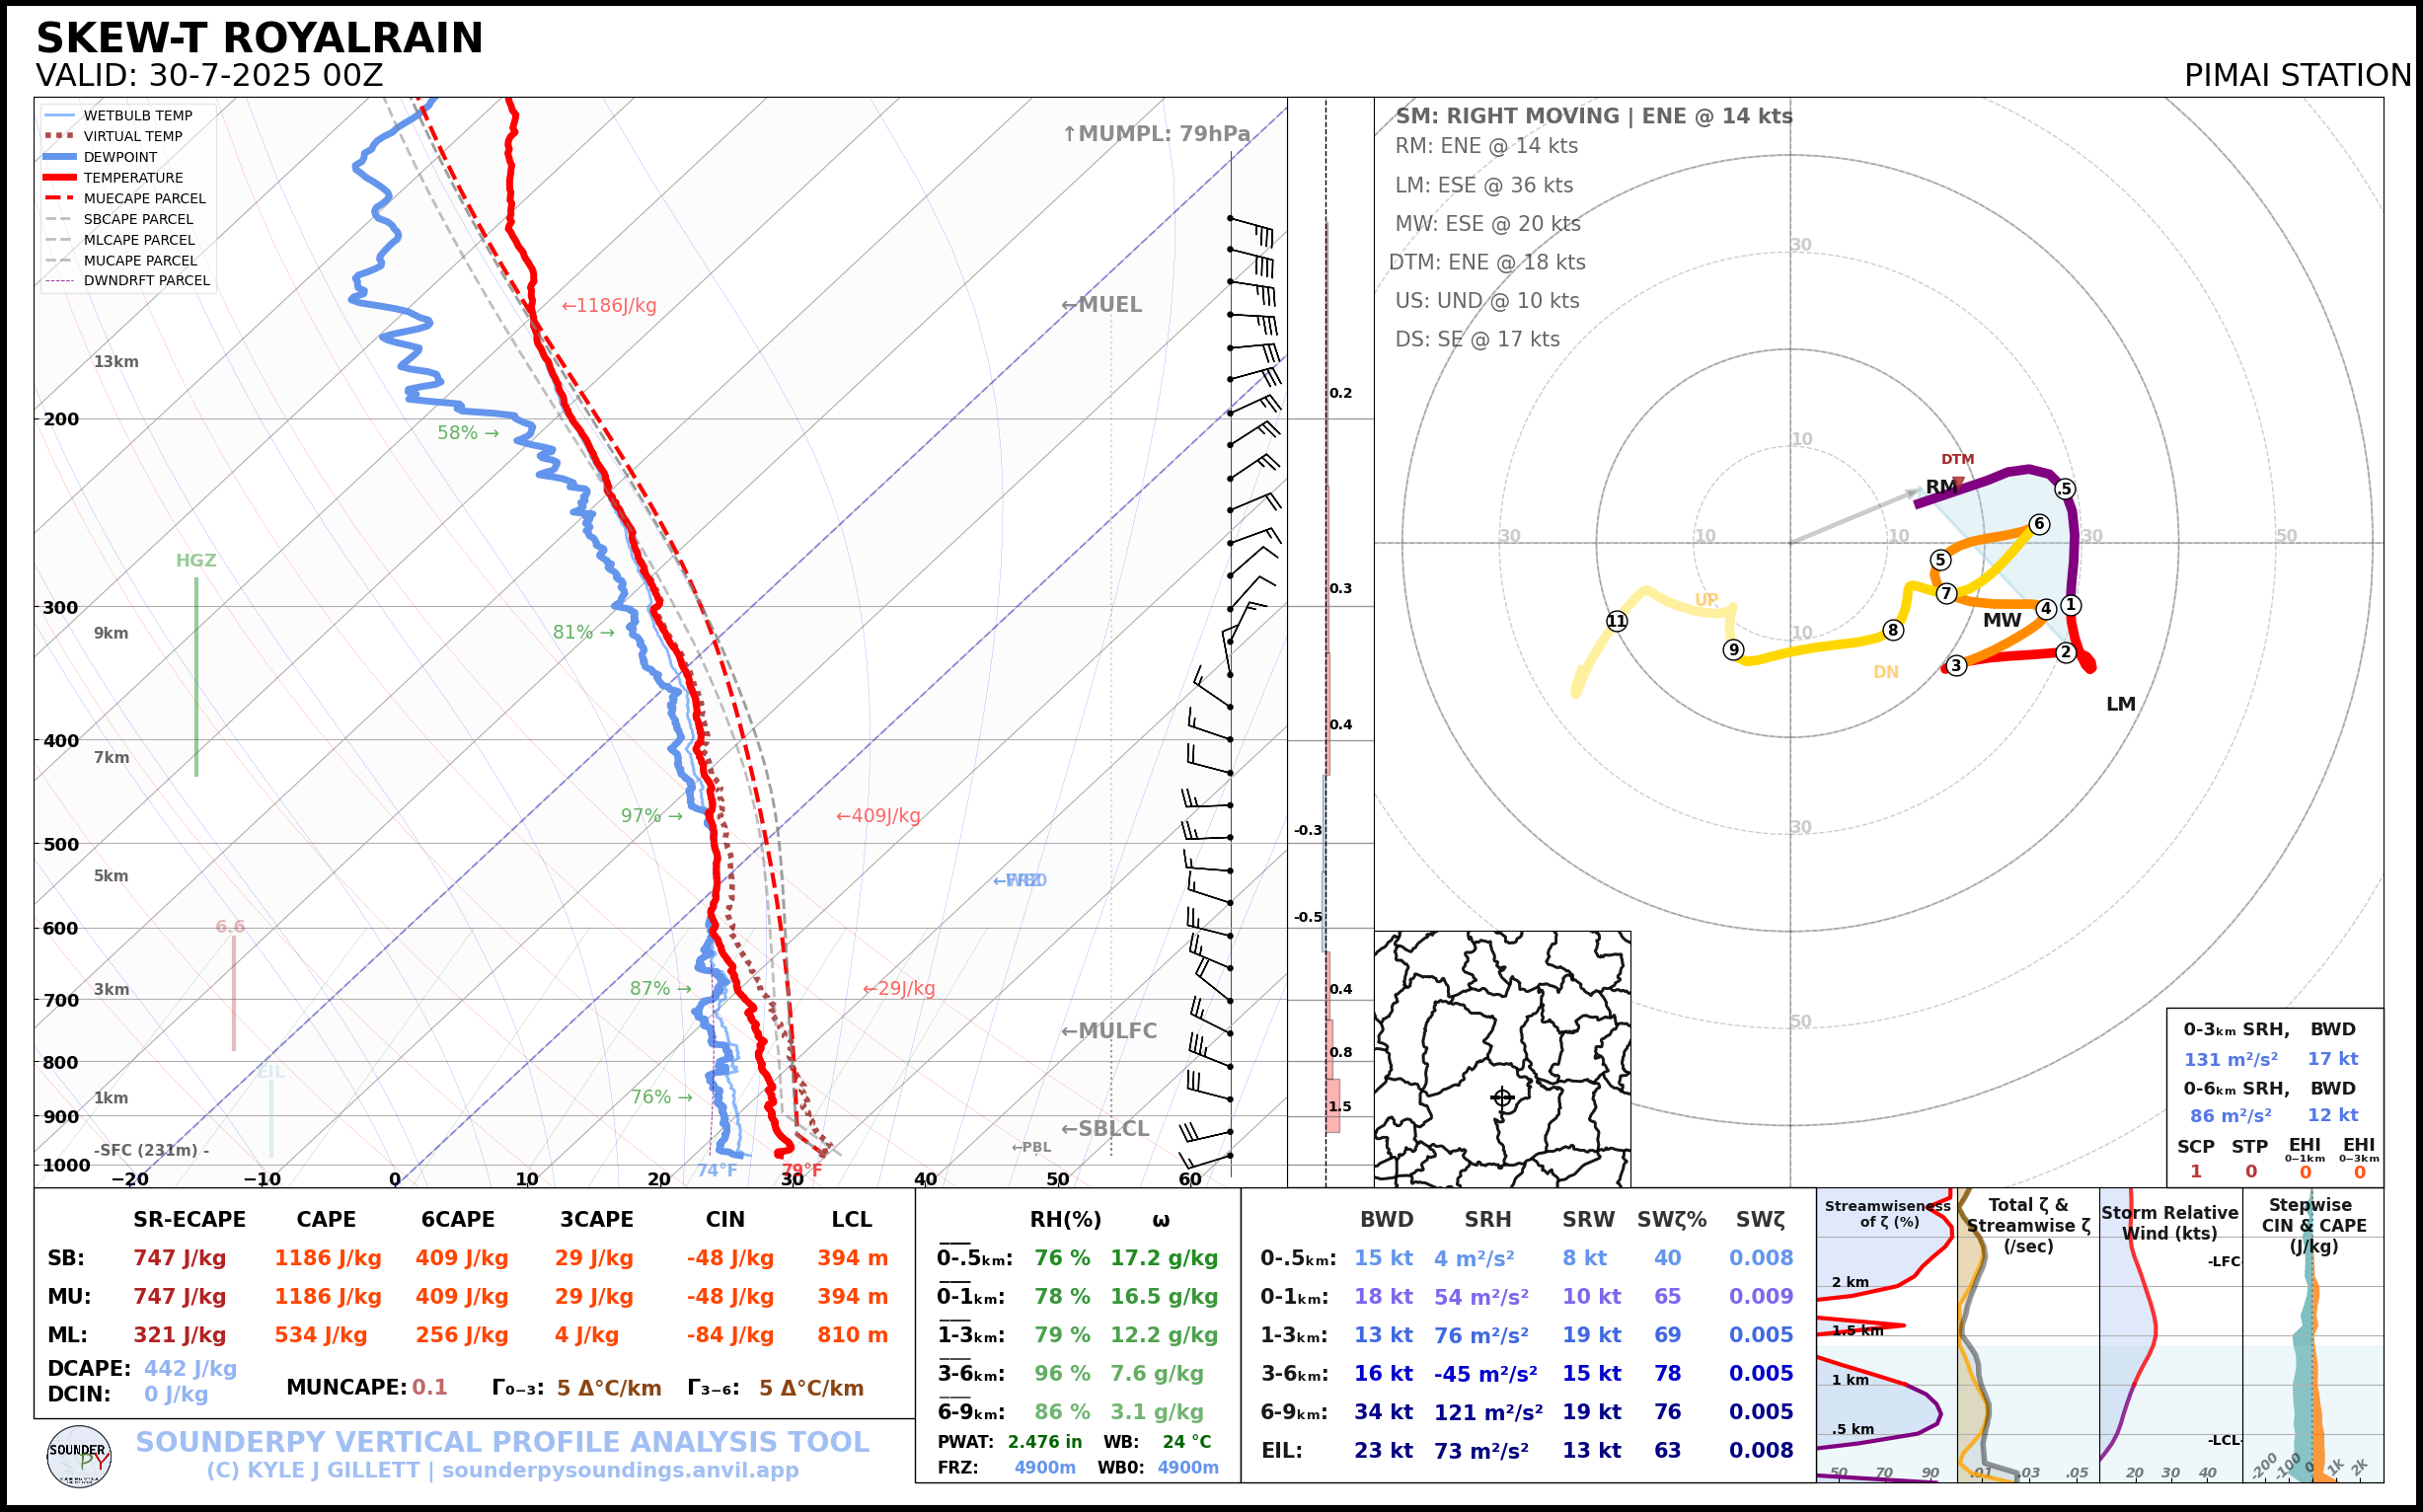Click hodograph height marker 8
This screenshot has width=2423, height=1512.
point(1892,630)
